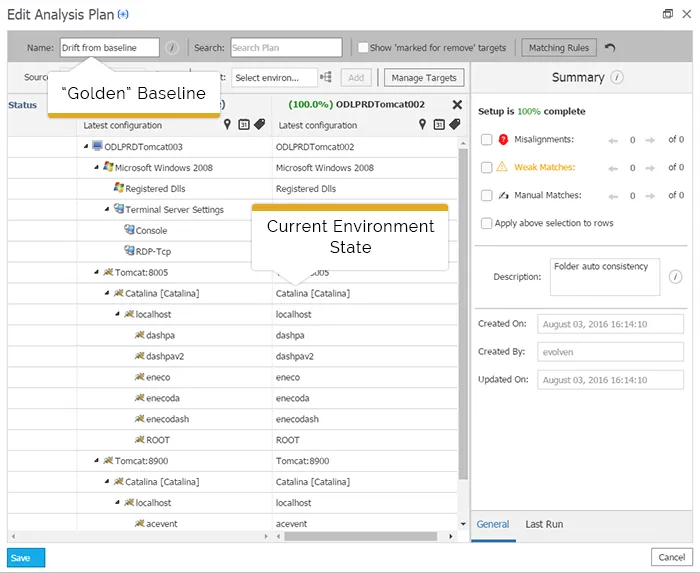Open the calendar icon in the ODLPRDTomcat002 column
Screen dimensions: 700x573
[x=439, y=125]
